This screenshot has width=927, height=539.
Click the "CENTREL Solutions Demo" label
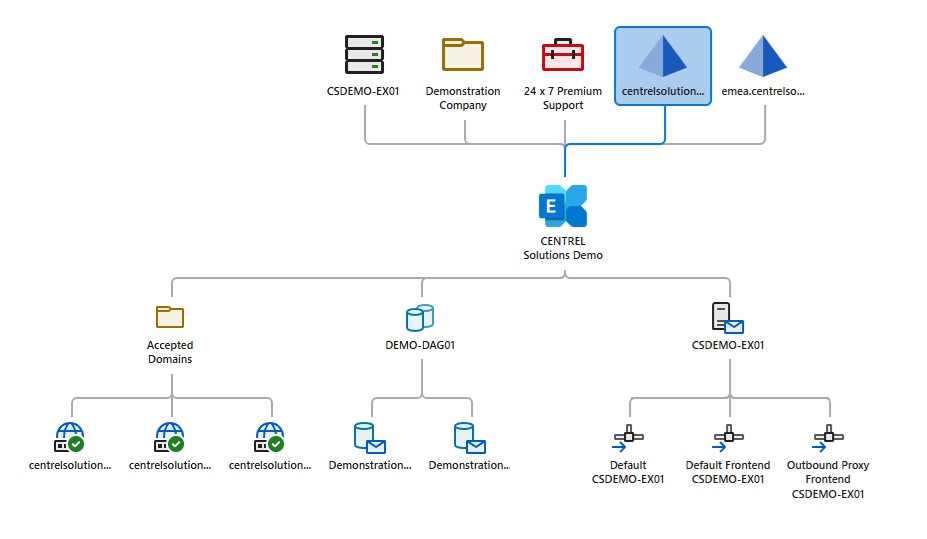[x=563, y=248]
